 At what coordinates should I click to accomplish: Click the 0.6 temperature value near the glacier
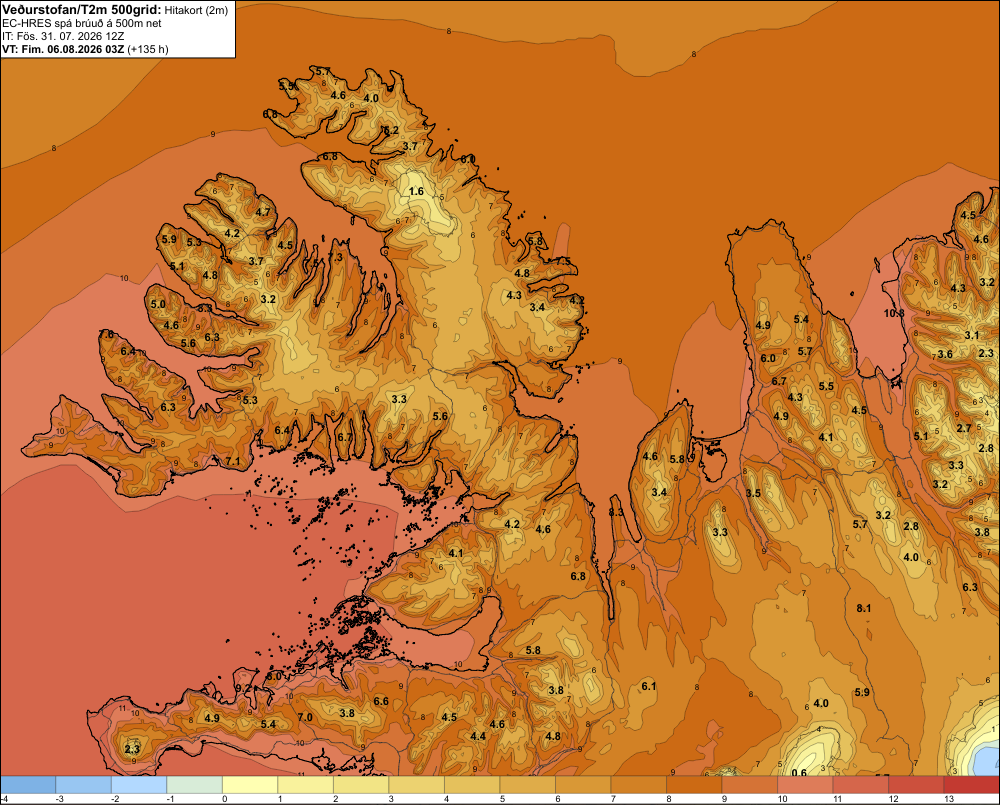798,773
